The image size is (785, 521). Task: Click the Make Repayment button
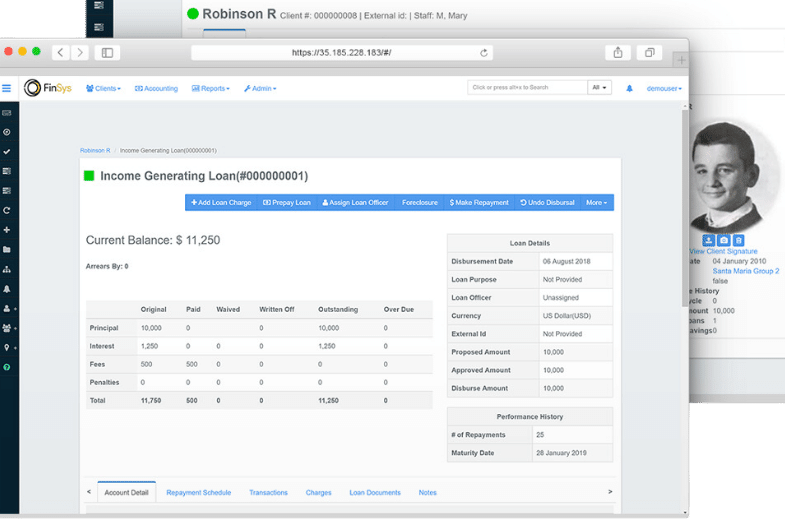[479, 202]
